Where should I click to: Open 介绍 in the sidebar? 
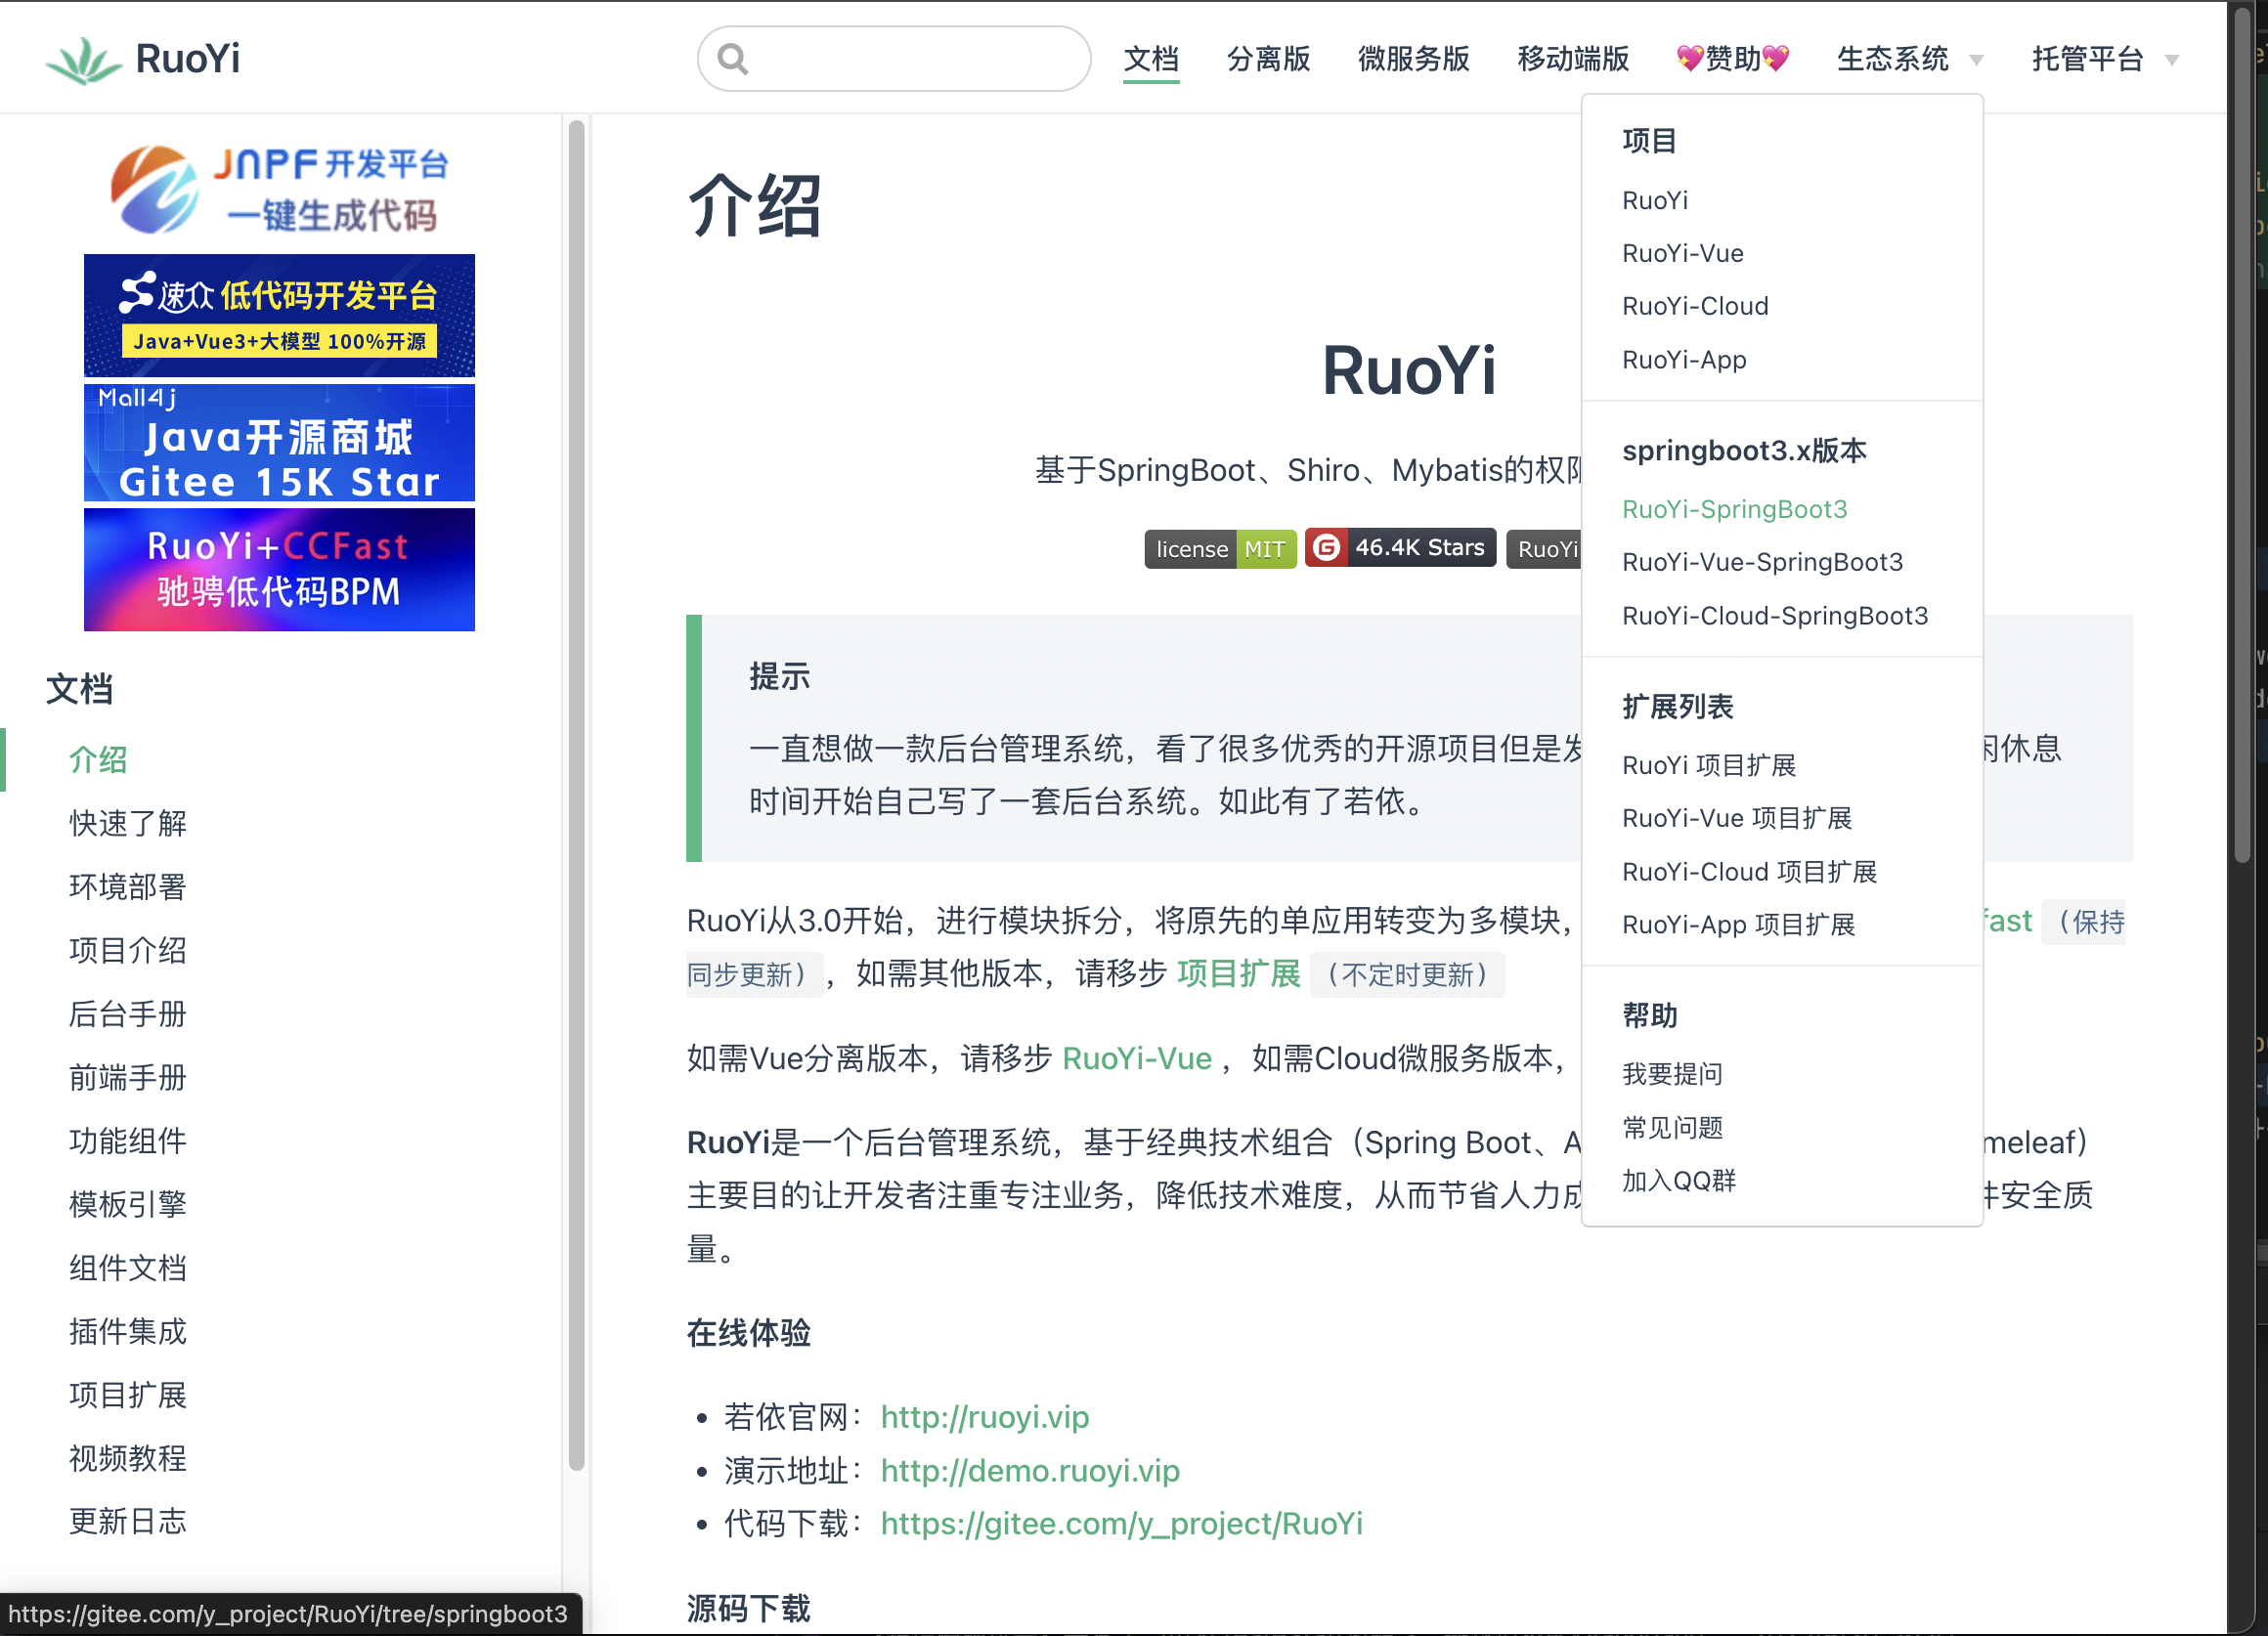pyautogui.click(x=98, y=760)
